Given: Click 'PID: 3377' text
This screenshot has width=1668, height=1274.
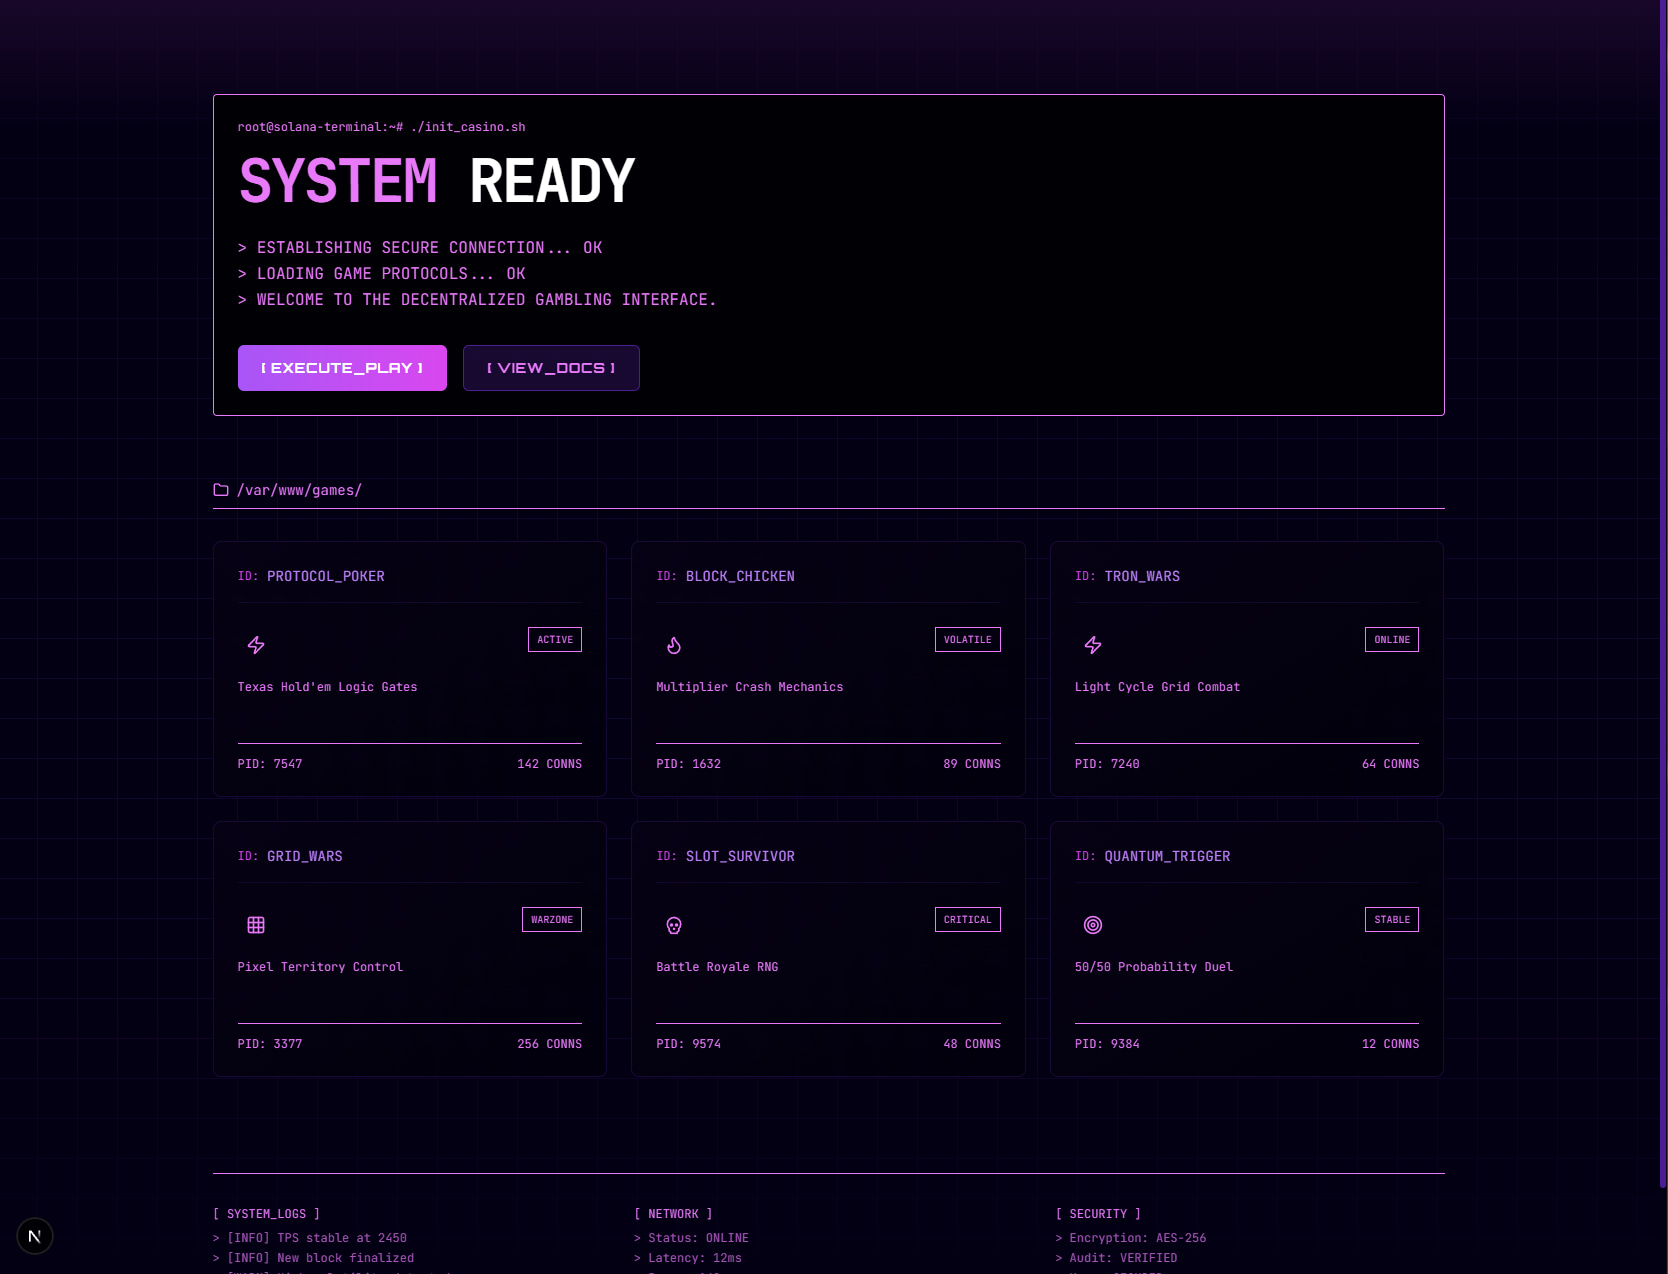Looking at the screenshot, I should [x=270, y=1044].
